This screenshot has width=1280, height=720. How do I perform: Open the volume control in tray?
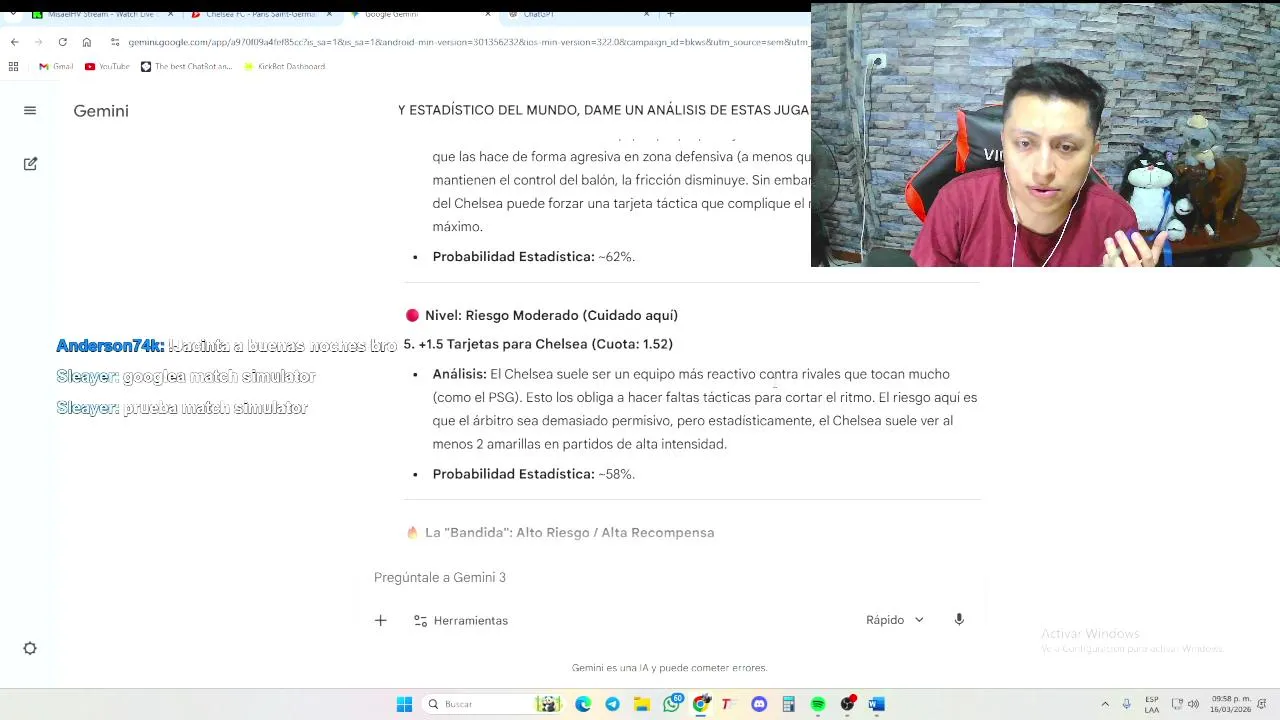[x=1194, y=704]
